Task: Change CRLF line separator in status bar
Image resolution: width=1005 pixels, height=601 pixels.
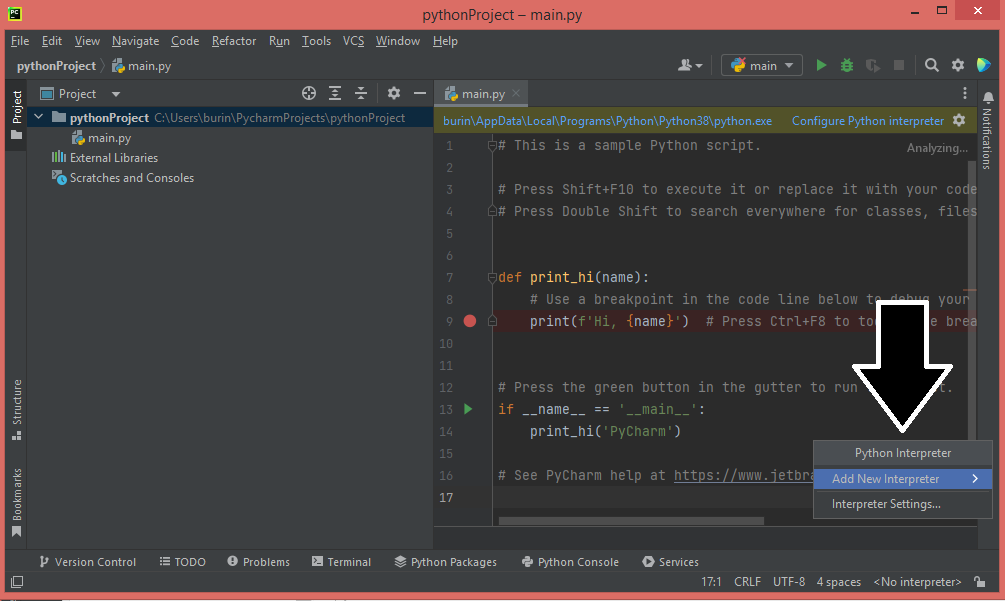Action: (747, 582)
